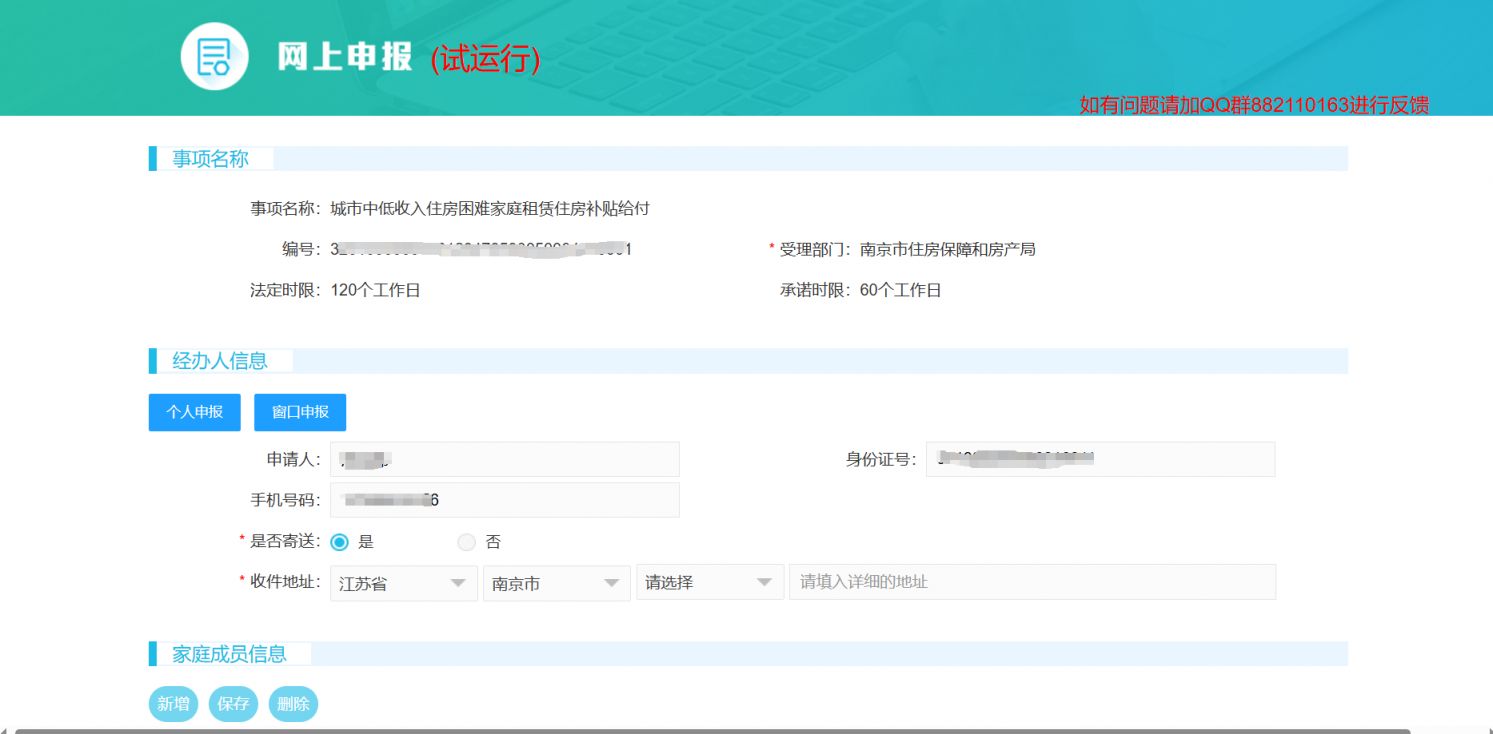Click the horizontal scrollbar at the bottom

pyautogui.click(x=712, y=731)
